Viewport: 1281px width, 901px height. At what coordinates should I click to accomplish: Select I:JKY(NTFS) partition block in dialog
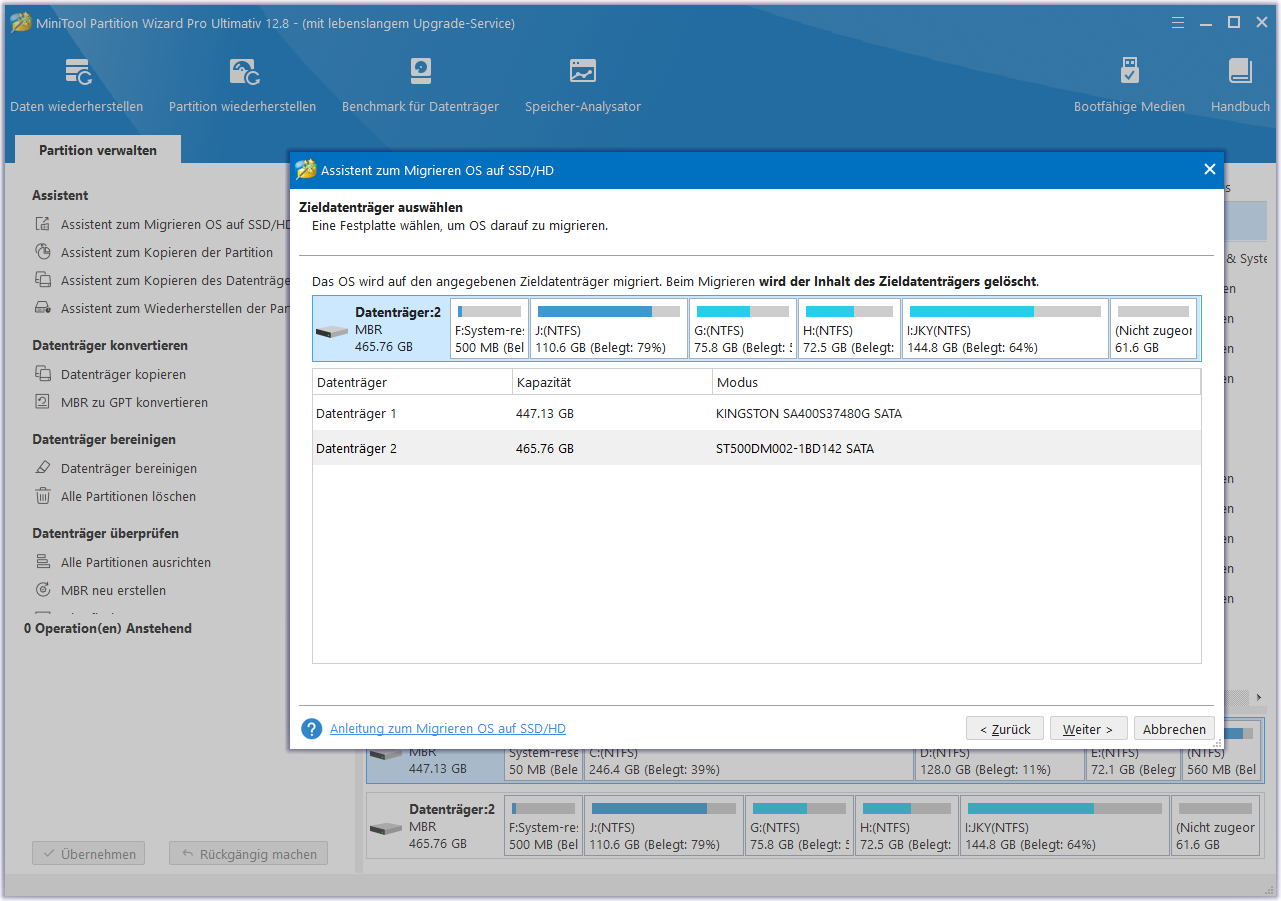tap(1005, 328)
